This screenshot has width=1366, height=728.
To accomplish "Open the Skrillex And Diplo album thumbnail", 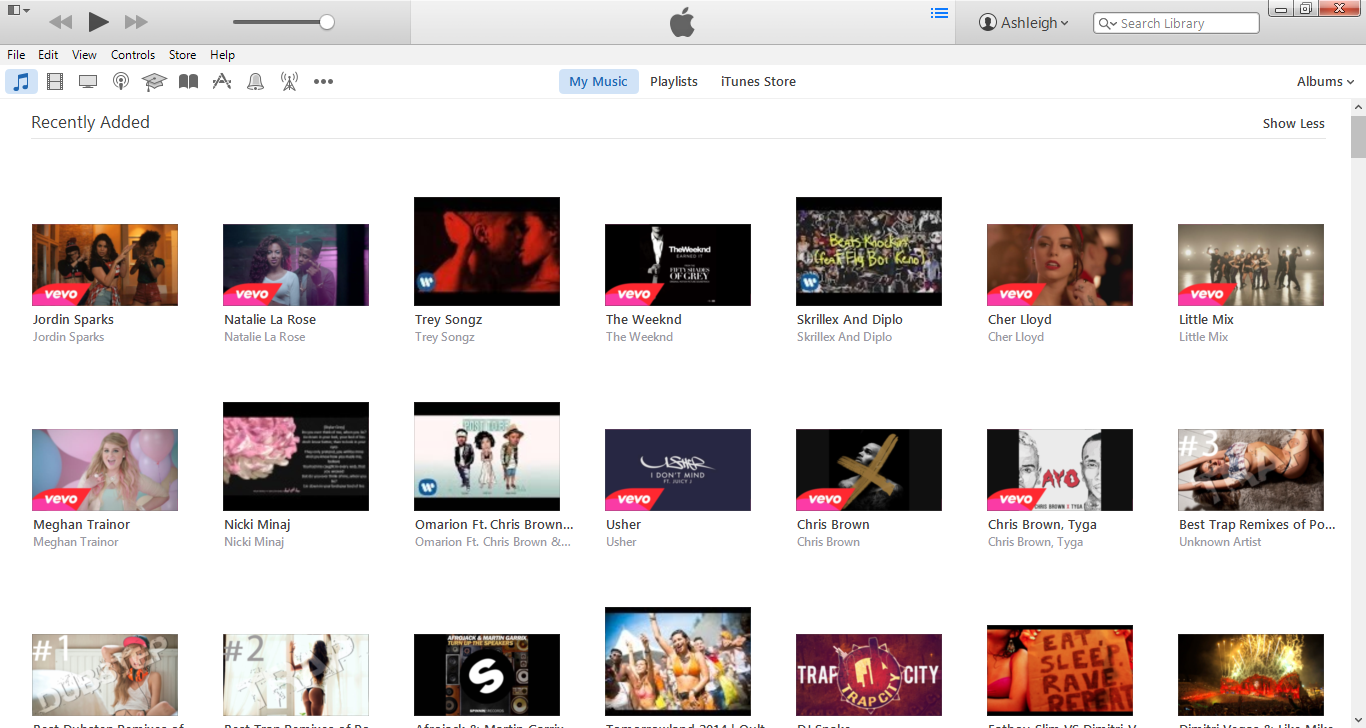I will tap(869, 251).
